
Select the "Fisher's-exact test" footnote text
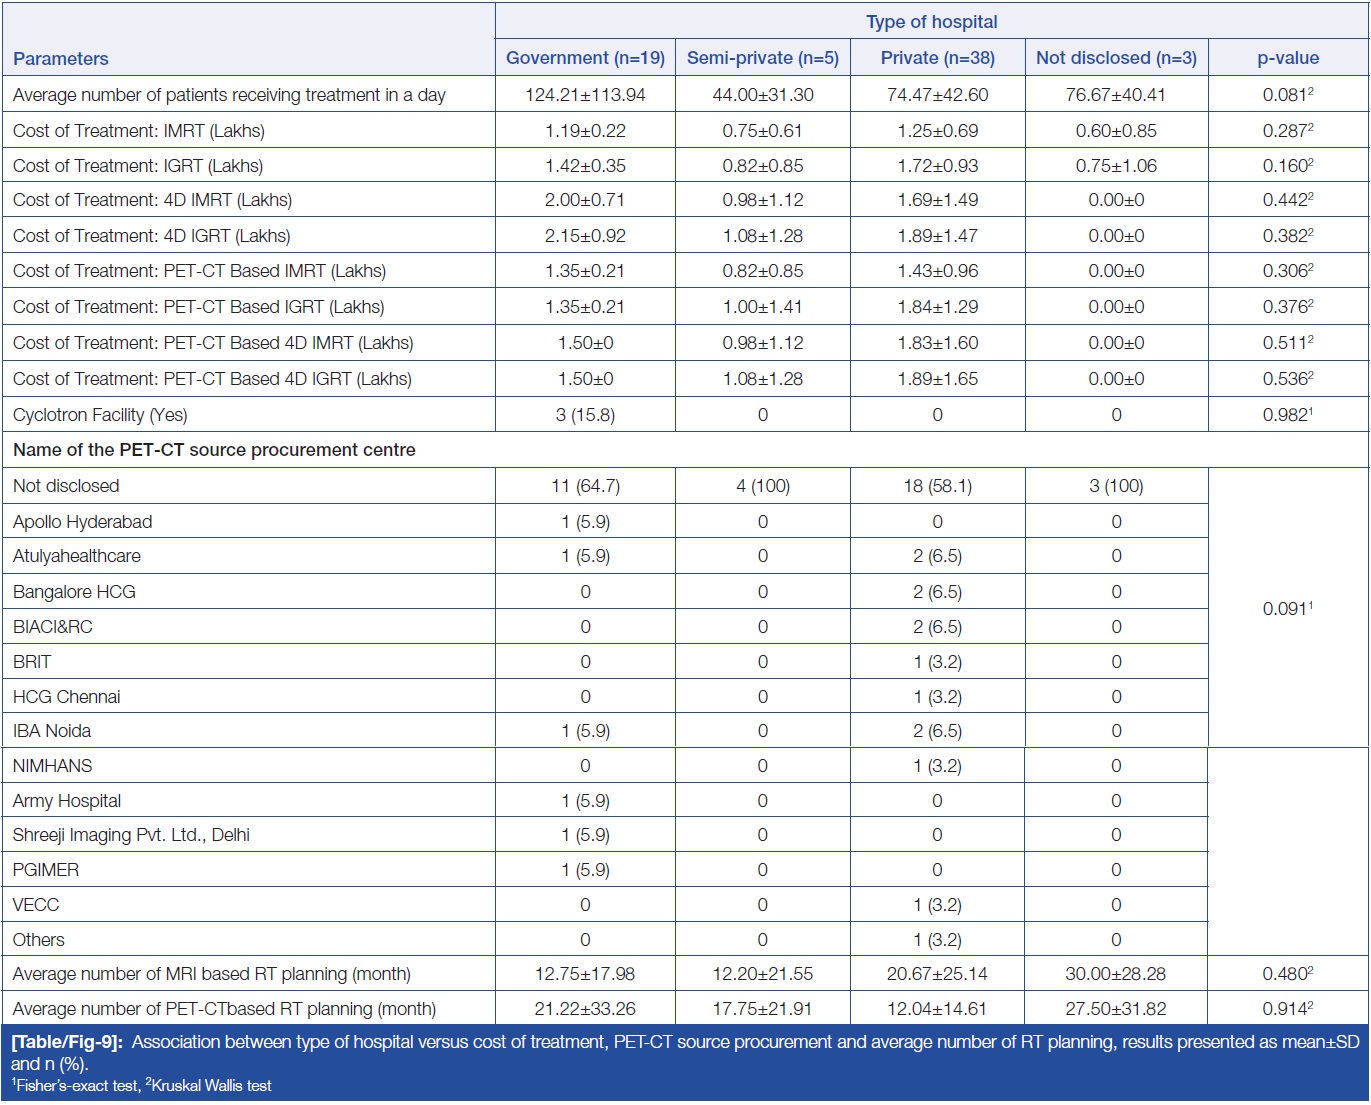[77, 1086]
